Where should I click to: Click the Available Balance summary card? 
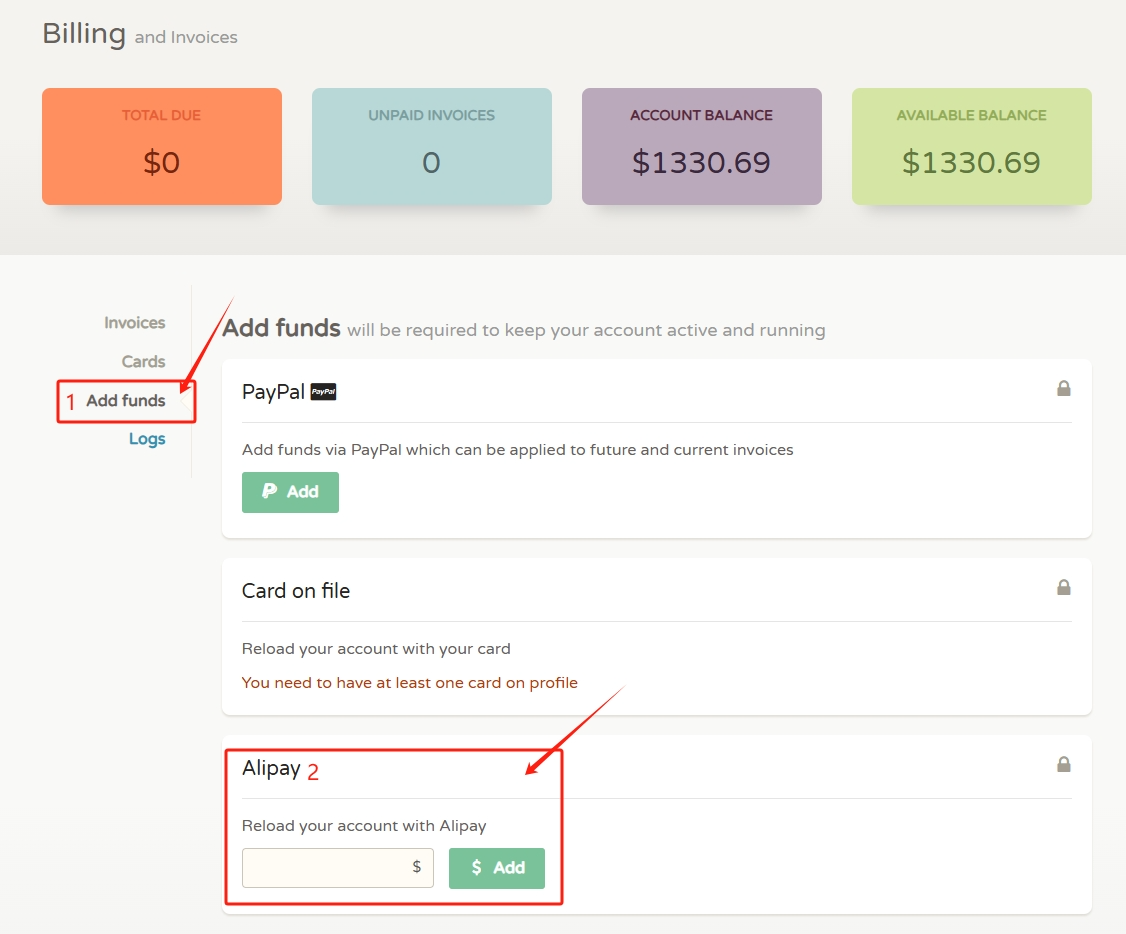(972, 146)
